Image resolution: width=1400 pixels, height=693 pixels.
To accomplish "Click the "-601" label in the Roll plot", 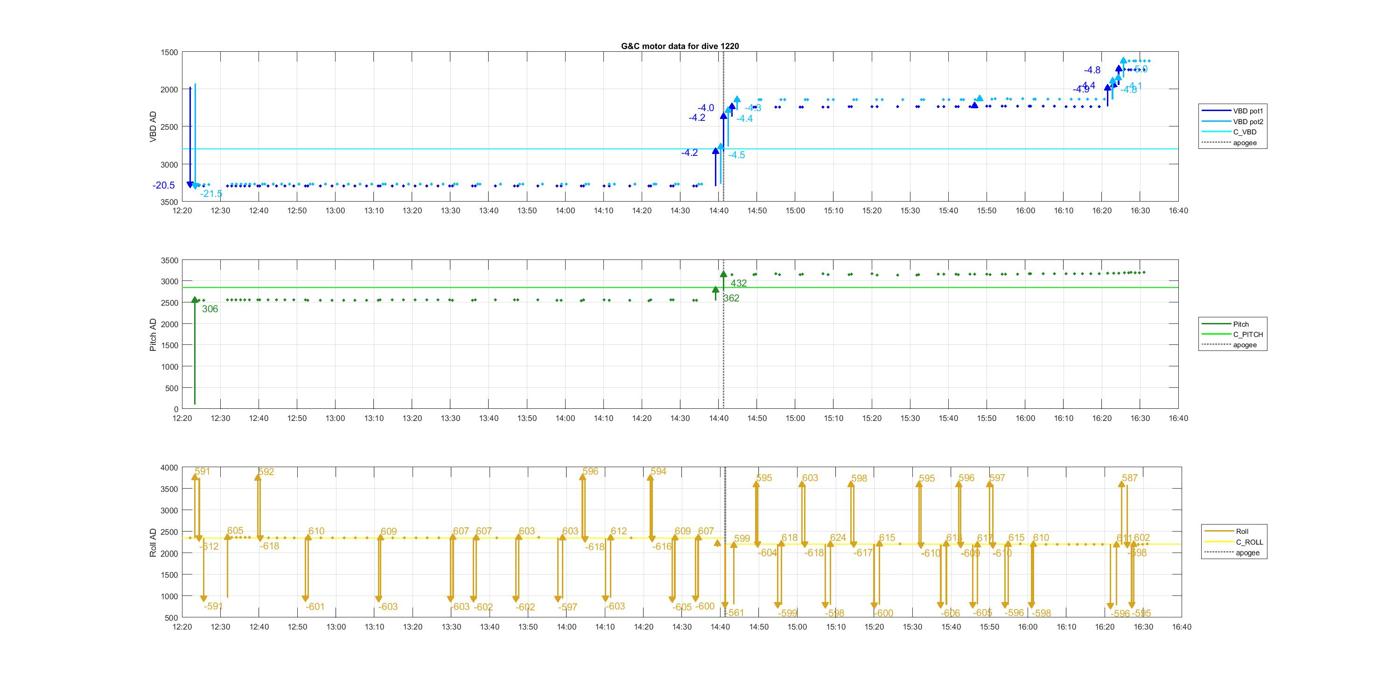I will tap(315, 607).
